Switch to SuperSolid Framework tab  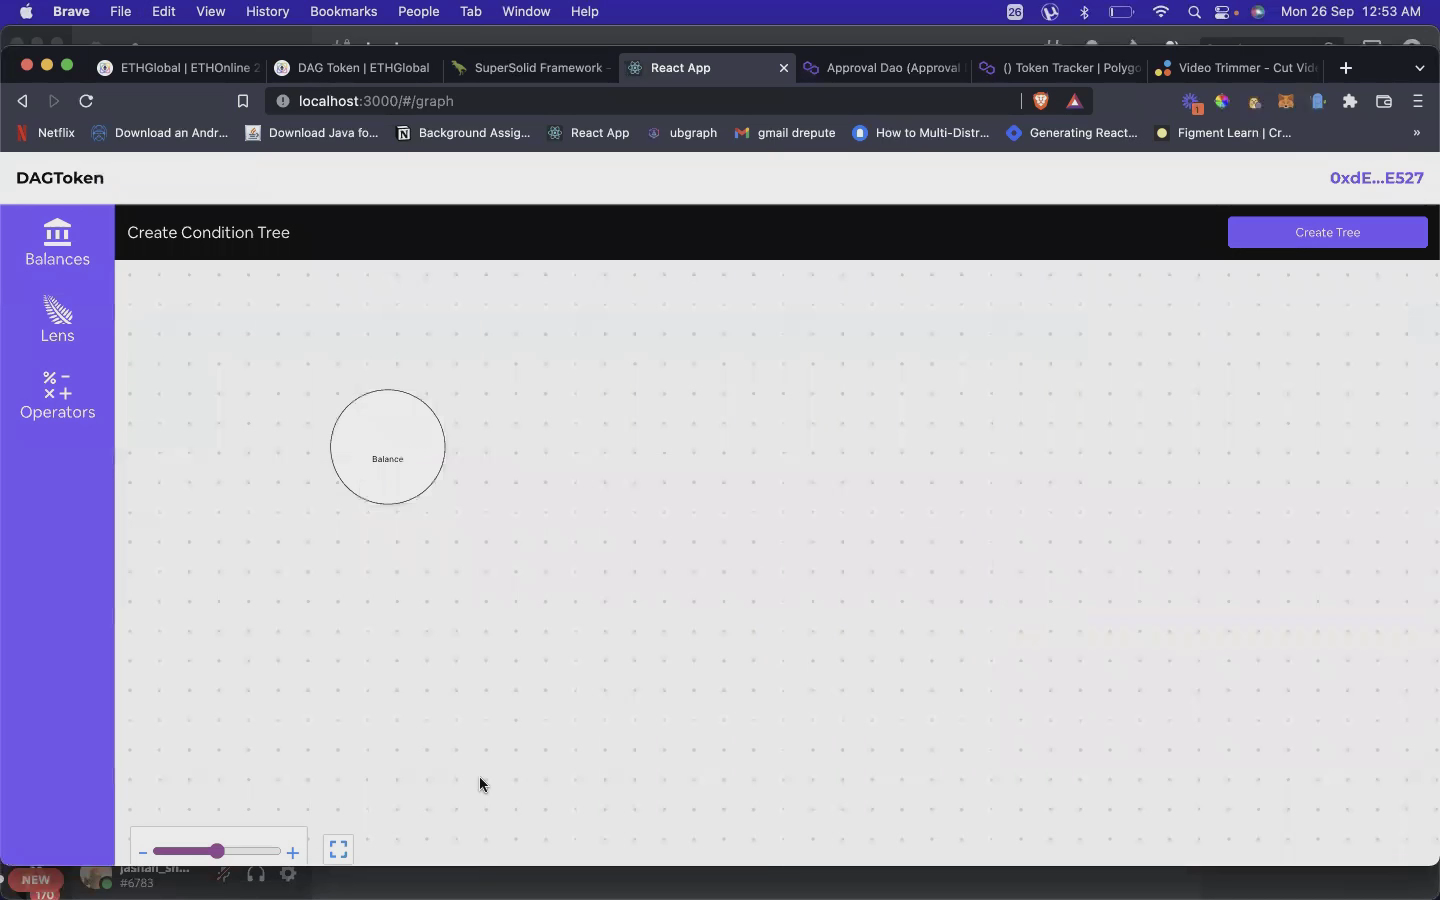click(x=531, y=68)
